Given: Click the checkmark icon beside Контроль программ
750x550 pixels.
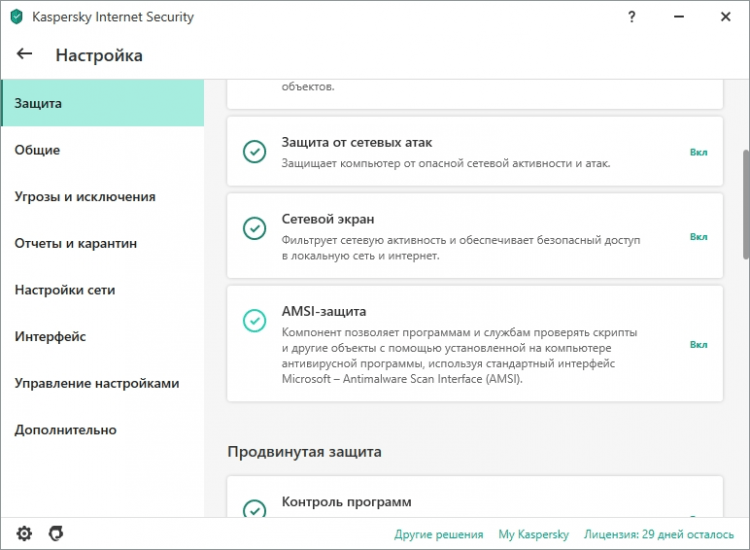Looking at the screenshot, I should coord(255,510).
